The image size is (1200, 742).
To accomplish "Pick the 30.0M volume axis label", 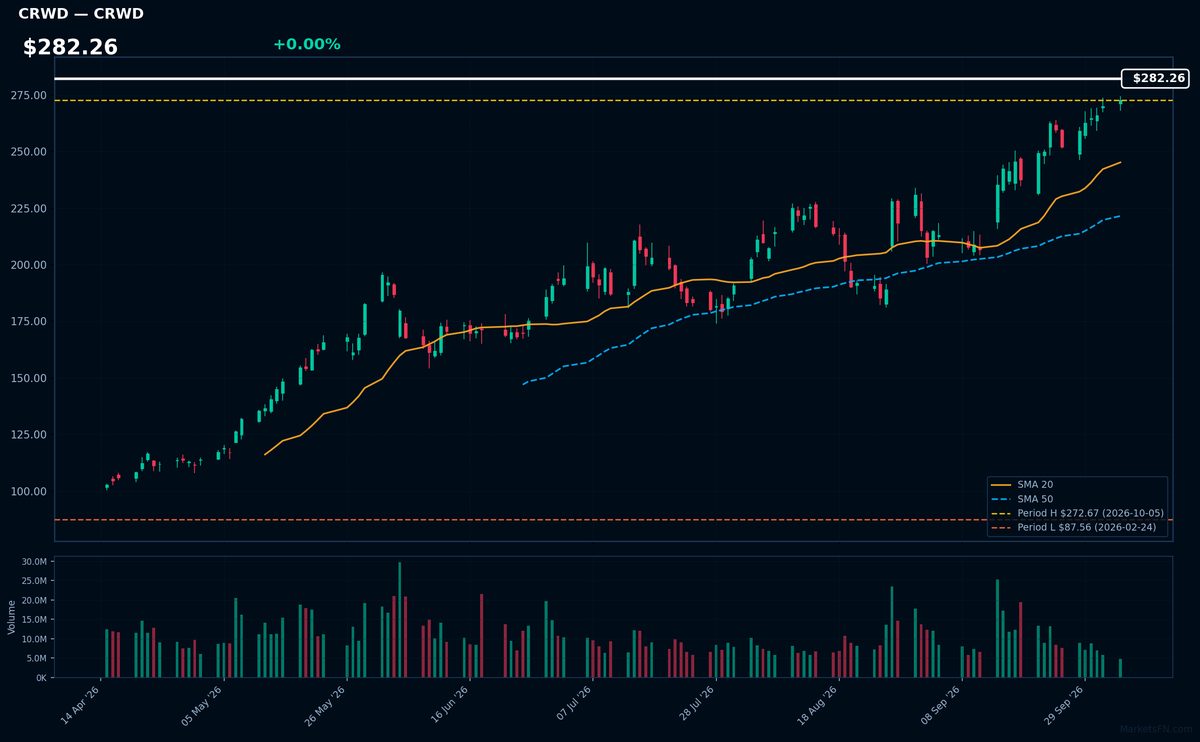I will [x=33, y=562].
